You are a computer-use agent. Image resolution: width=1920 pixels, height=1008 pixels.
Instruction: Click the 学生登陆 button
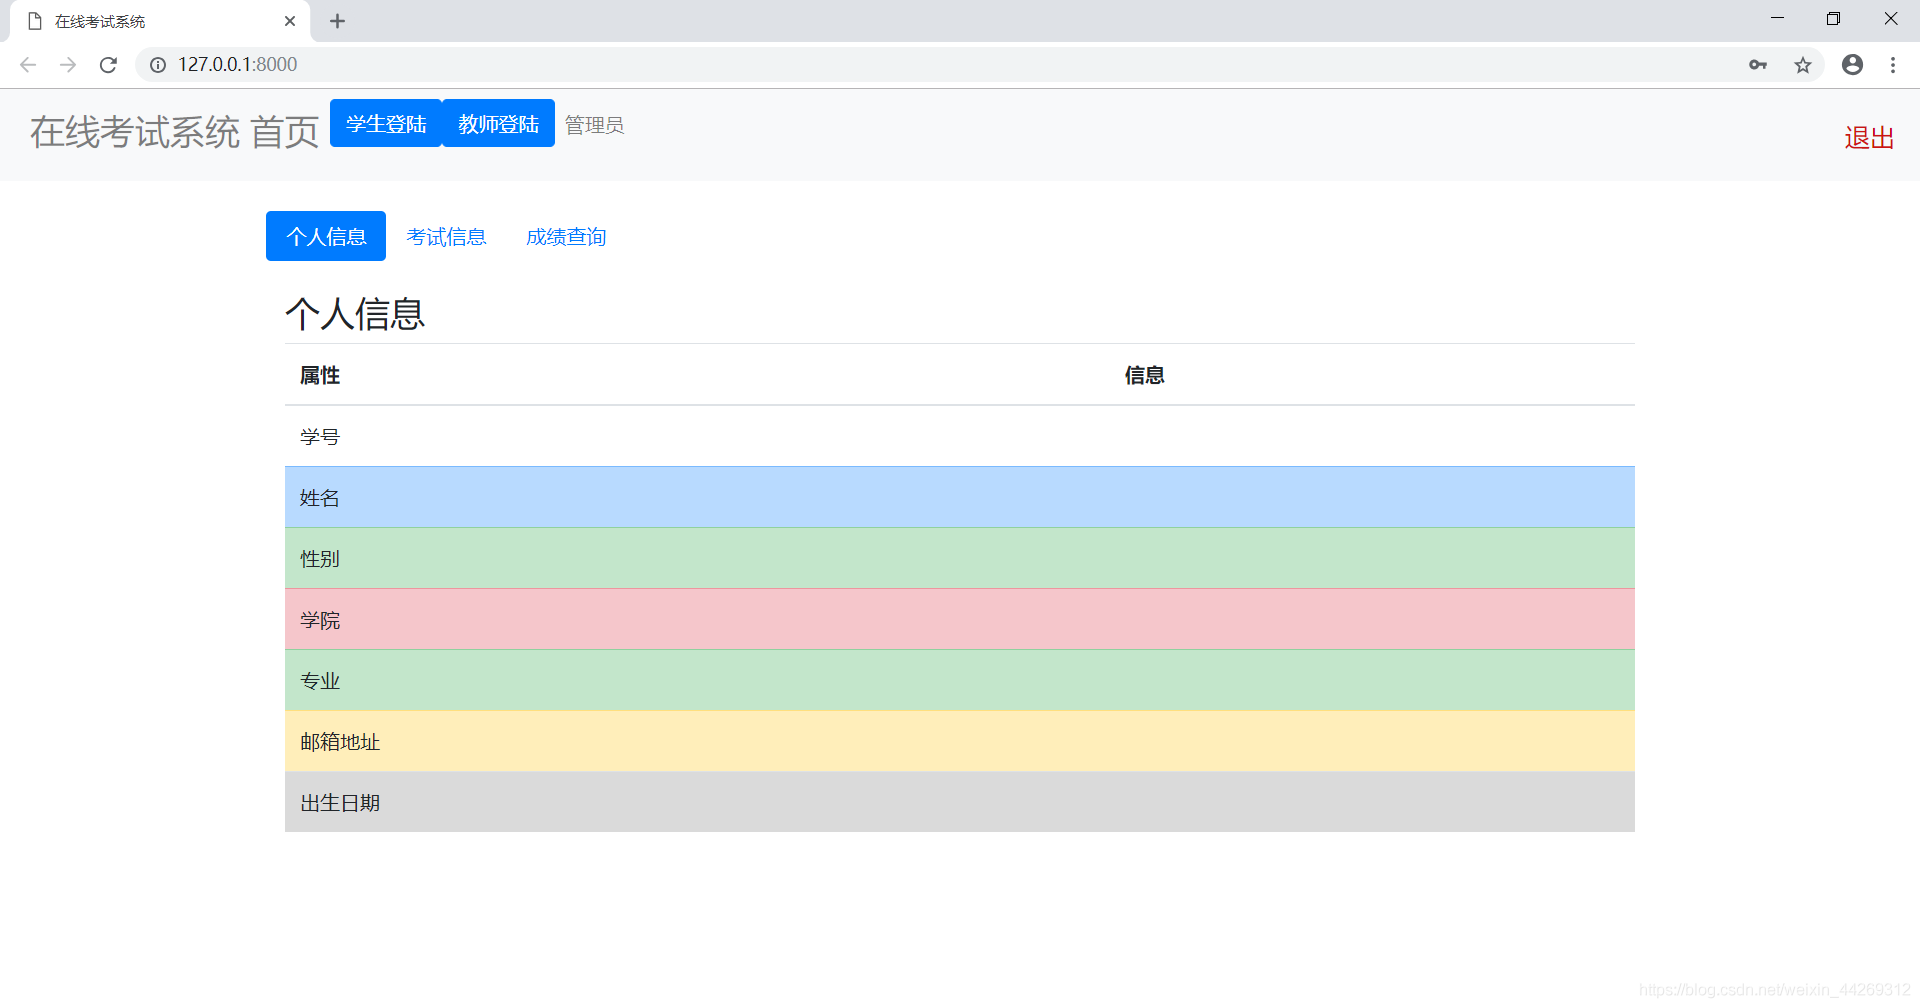tap(386, 123)
